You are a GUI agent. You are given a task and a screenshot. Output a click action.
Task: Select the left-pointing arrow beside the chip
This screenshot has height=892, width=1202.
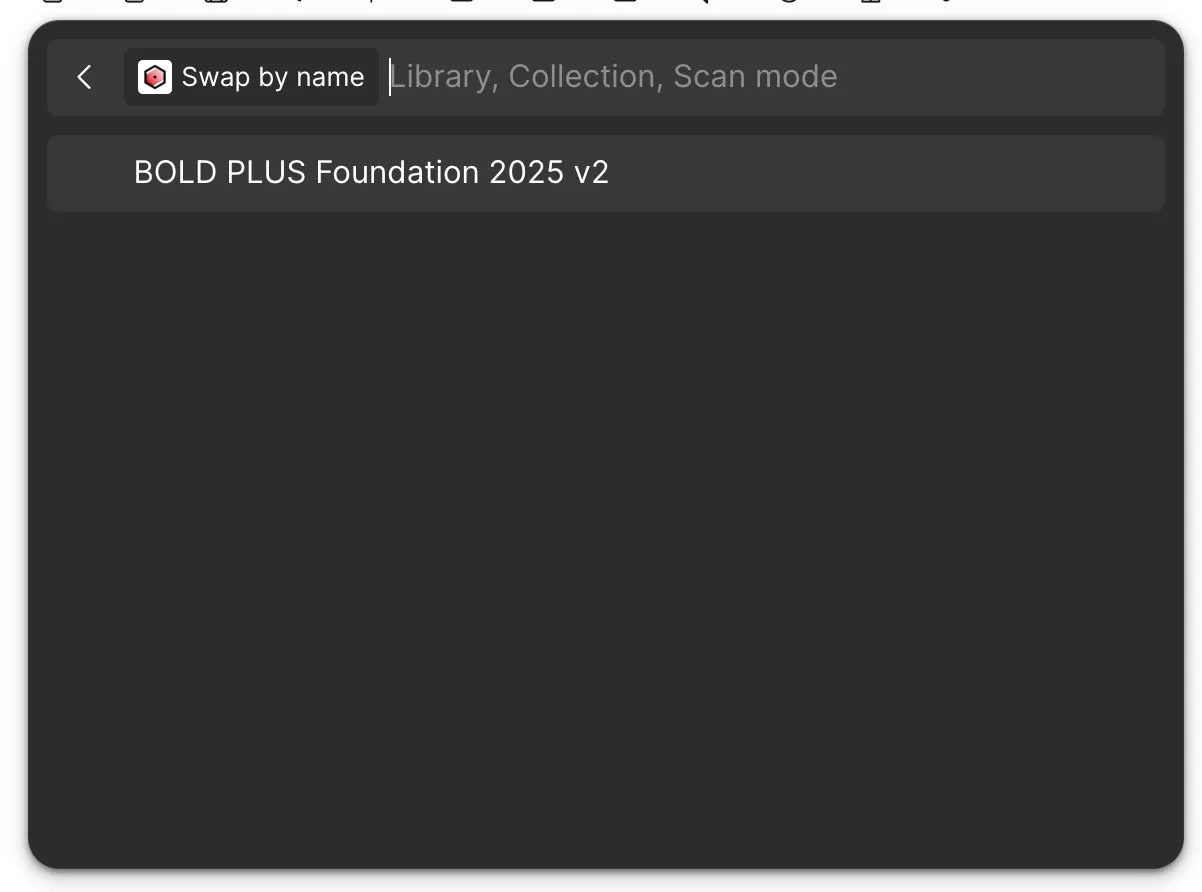coord(84,77)
